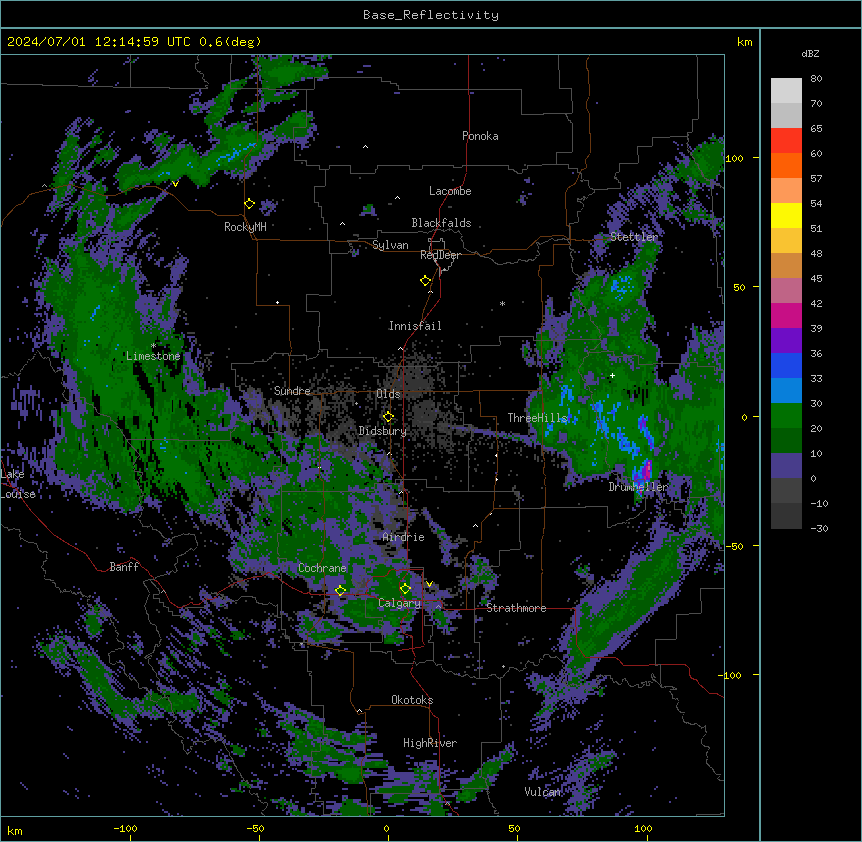
Task: Click the Limestone label
Action: pyautogui.click(x=153, y=356)
